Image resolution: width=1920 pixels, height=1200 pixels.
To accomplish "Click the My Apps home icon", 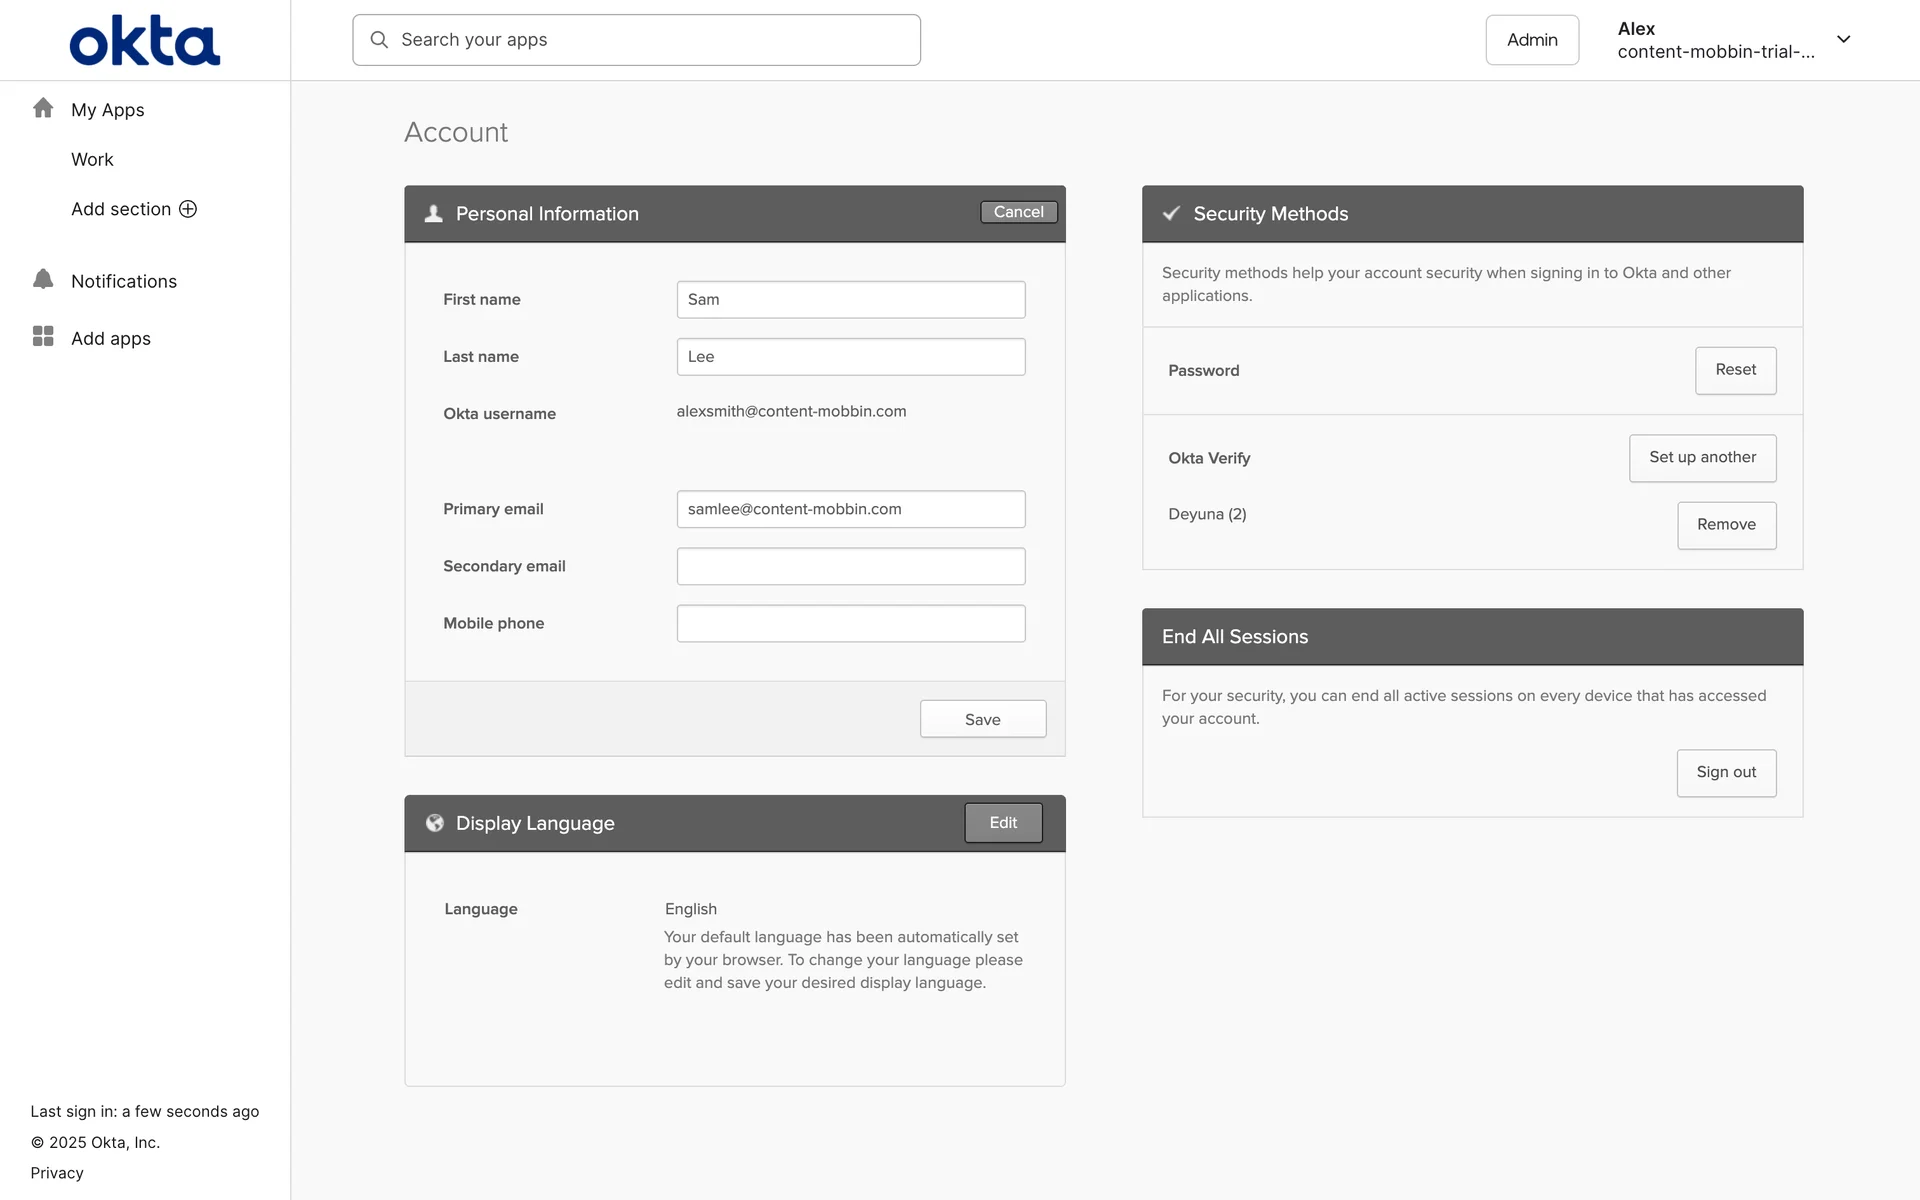I will click(x=43, y=108).
